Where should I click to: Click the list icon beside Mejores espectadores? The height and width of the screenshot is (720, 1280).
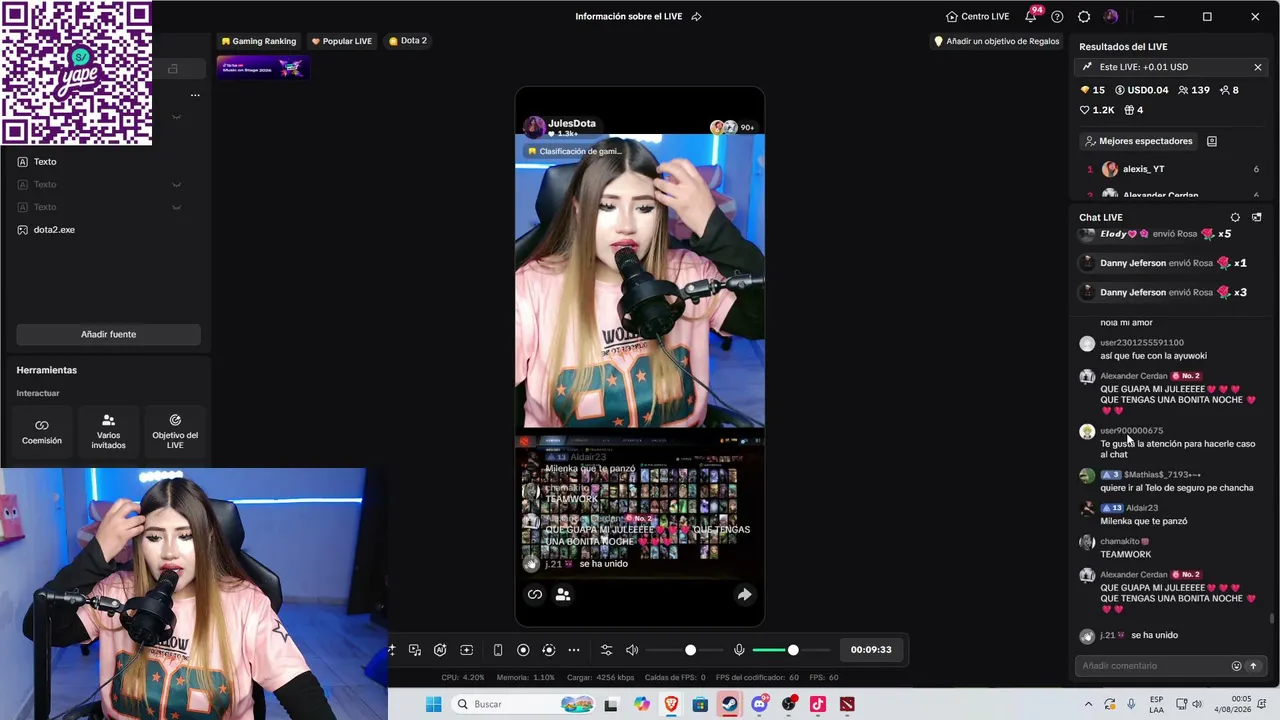pyautogui.click(x=1212, y=141)
